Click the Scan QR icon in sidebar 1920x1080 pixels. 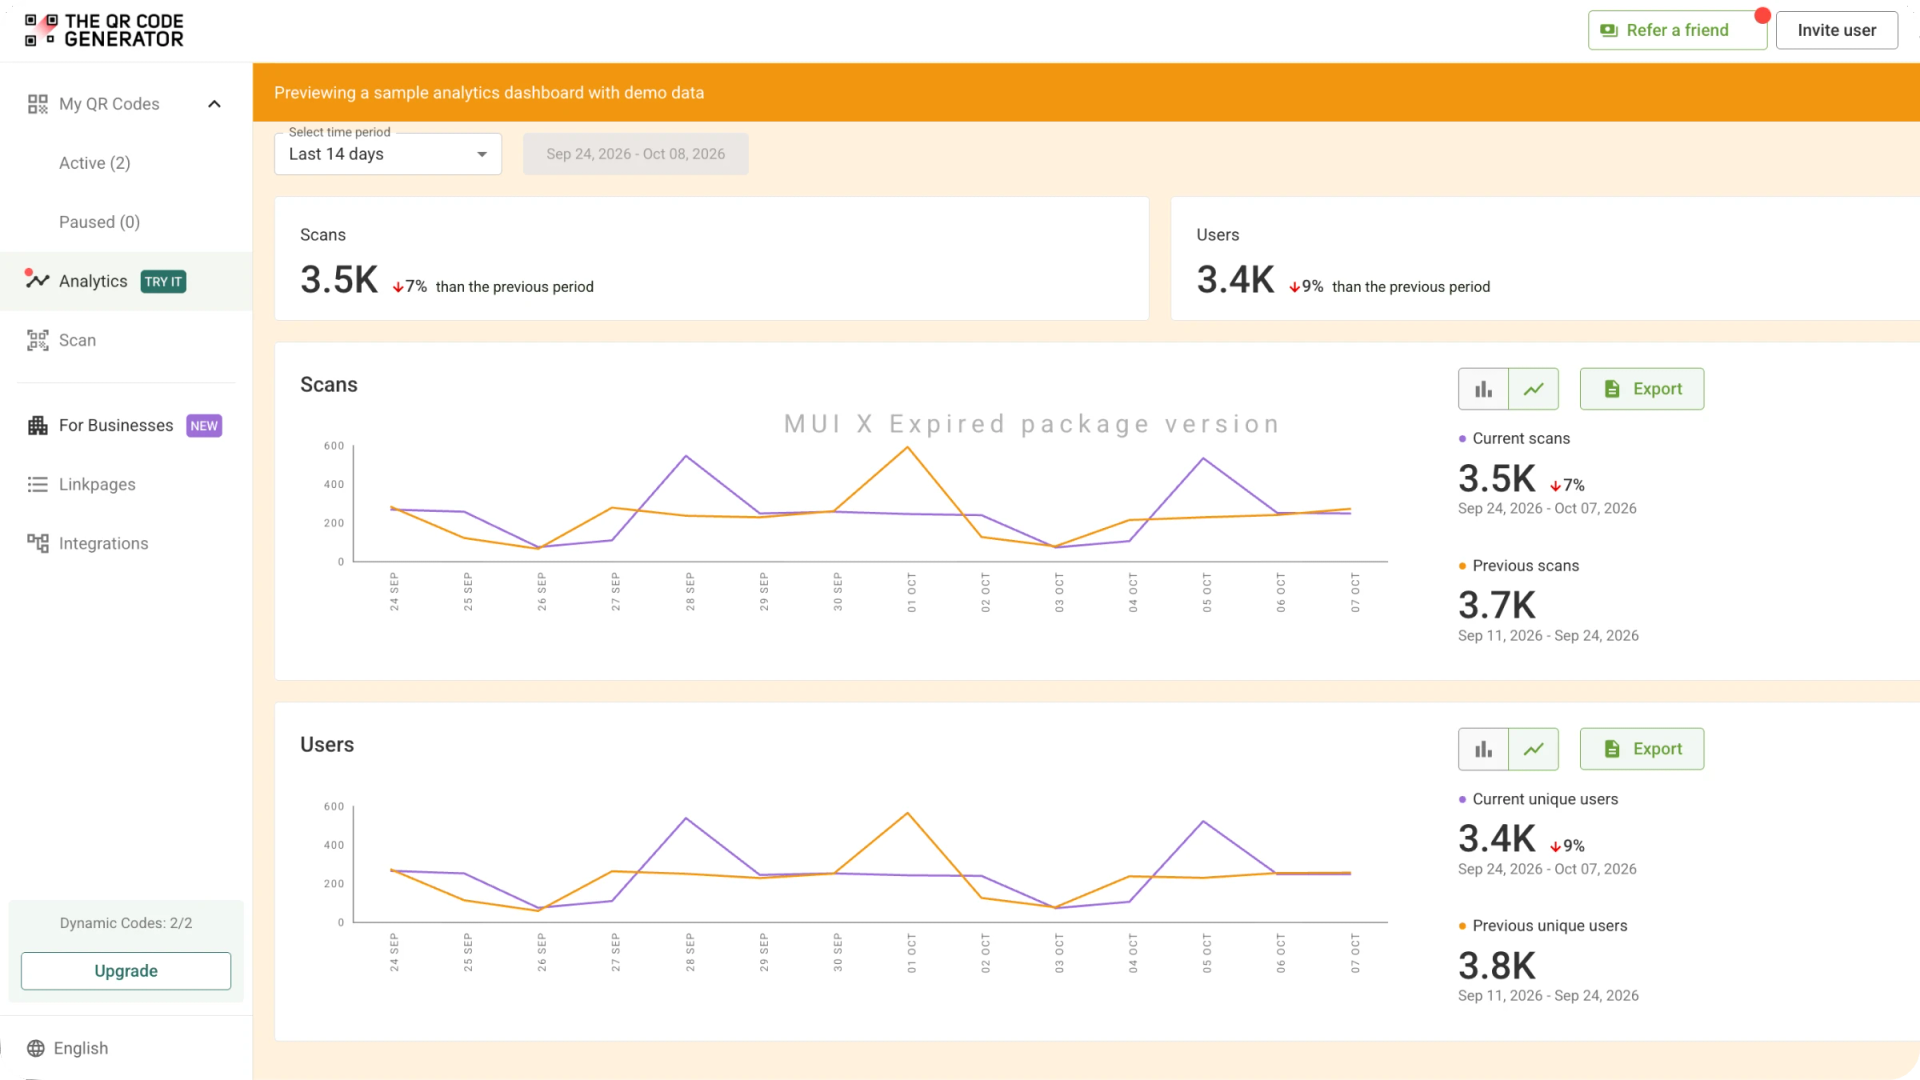pyautogui.click(x=38, y=340)
